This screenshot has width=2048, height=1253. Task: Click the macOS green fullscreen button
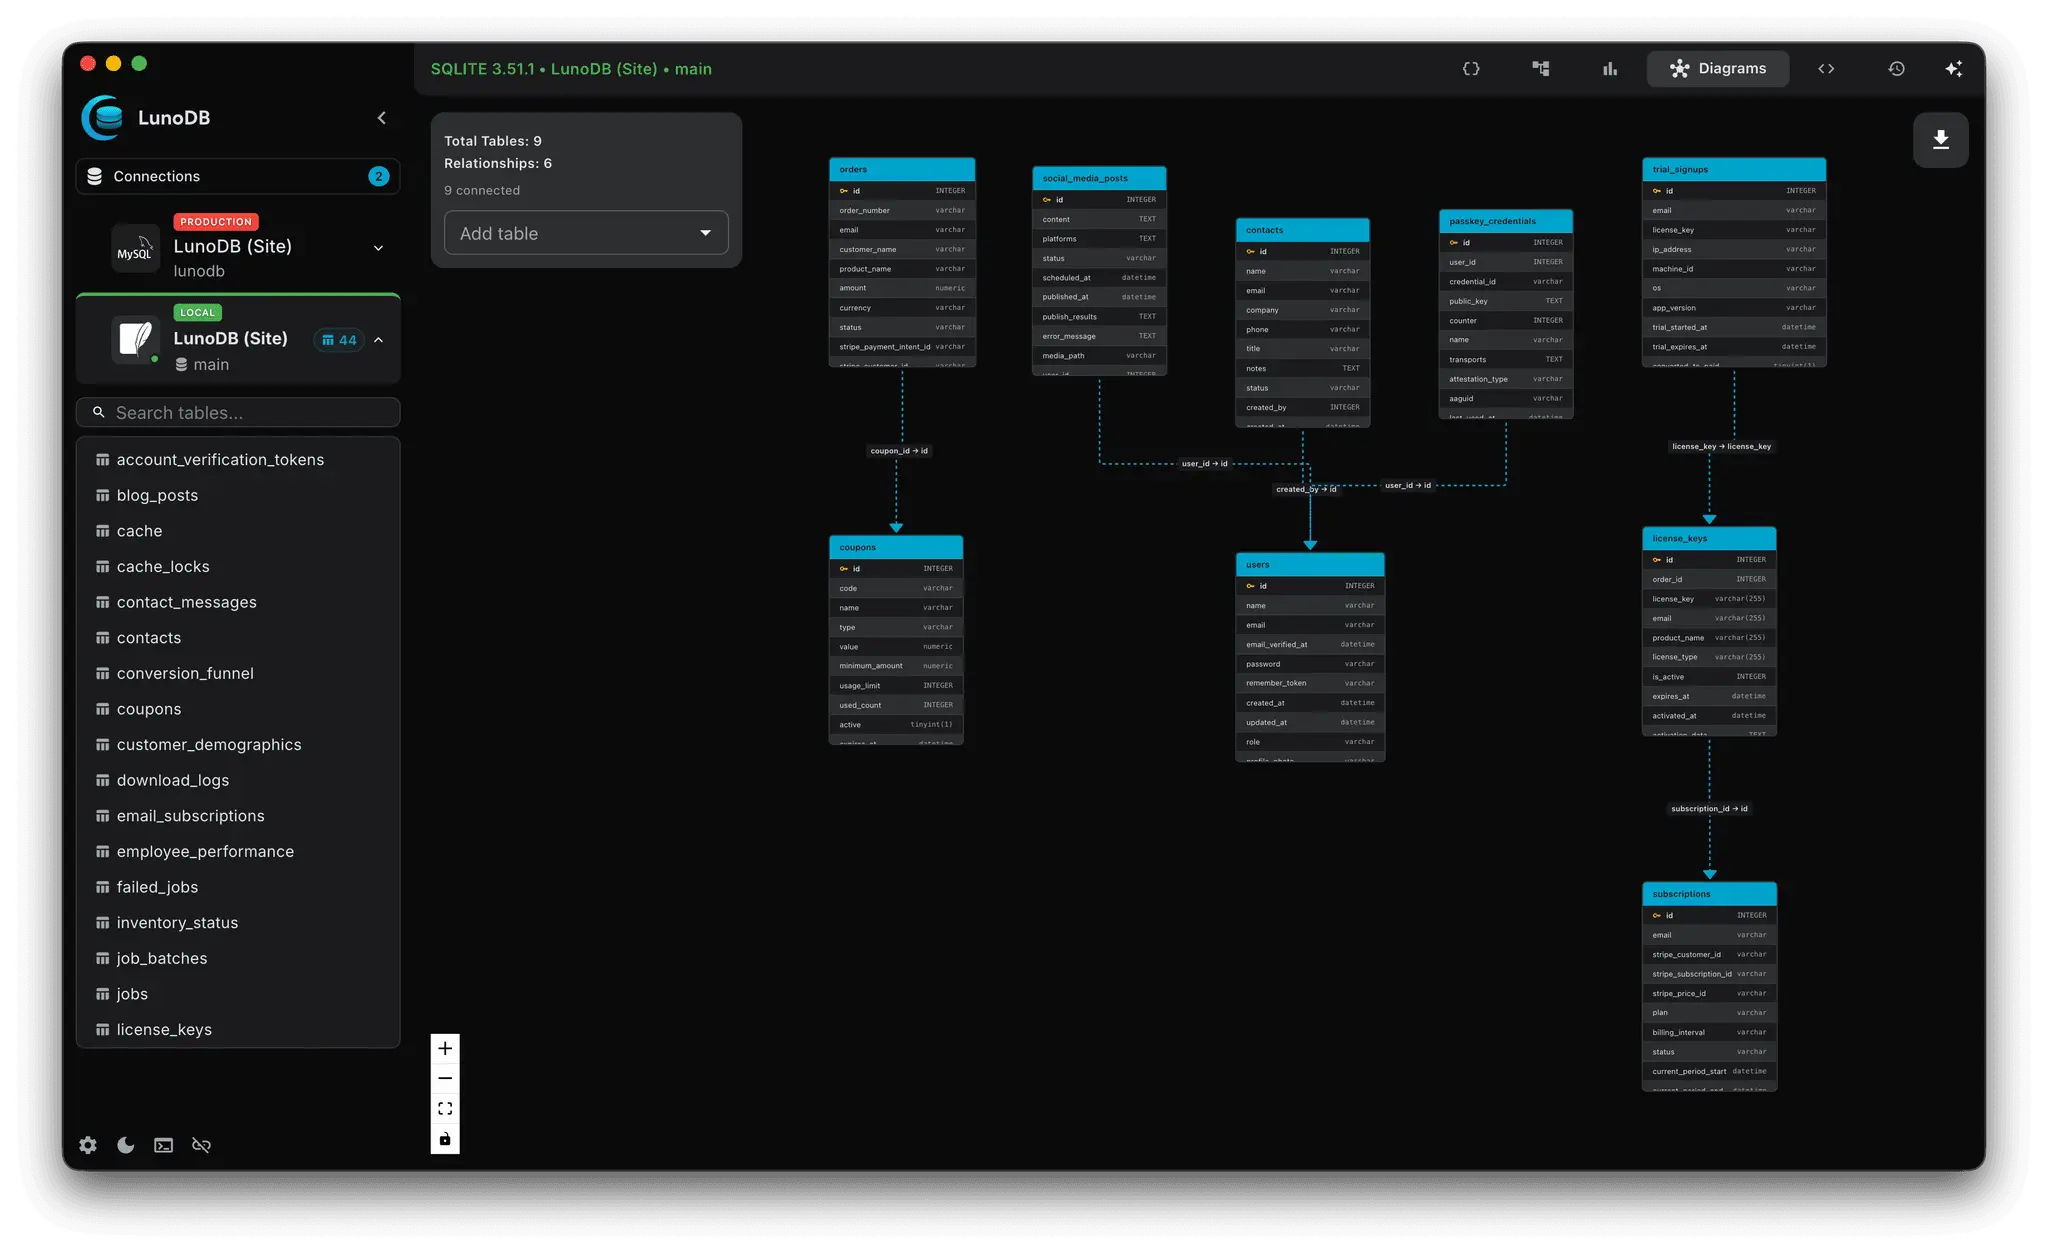click(139, 63)
